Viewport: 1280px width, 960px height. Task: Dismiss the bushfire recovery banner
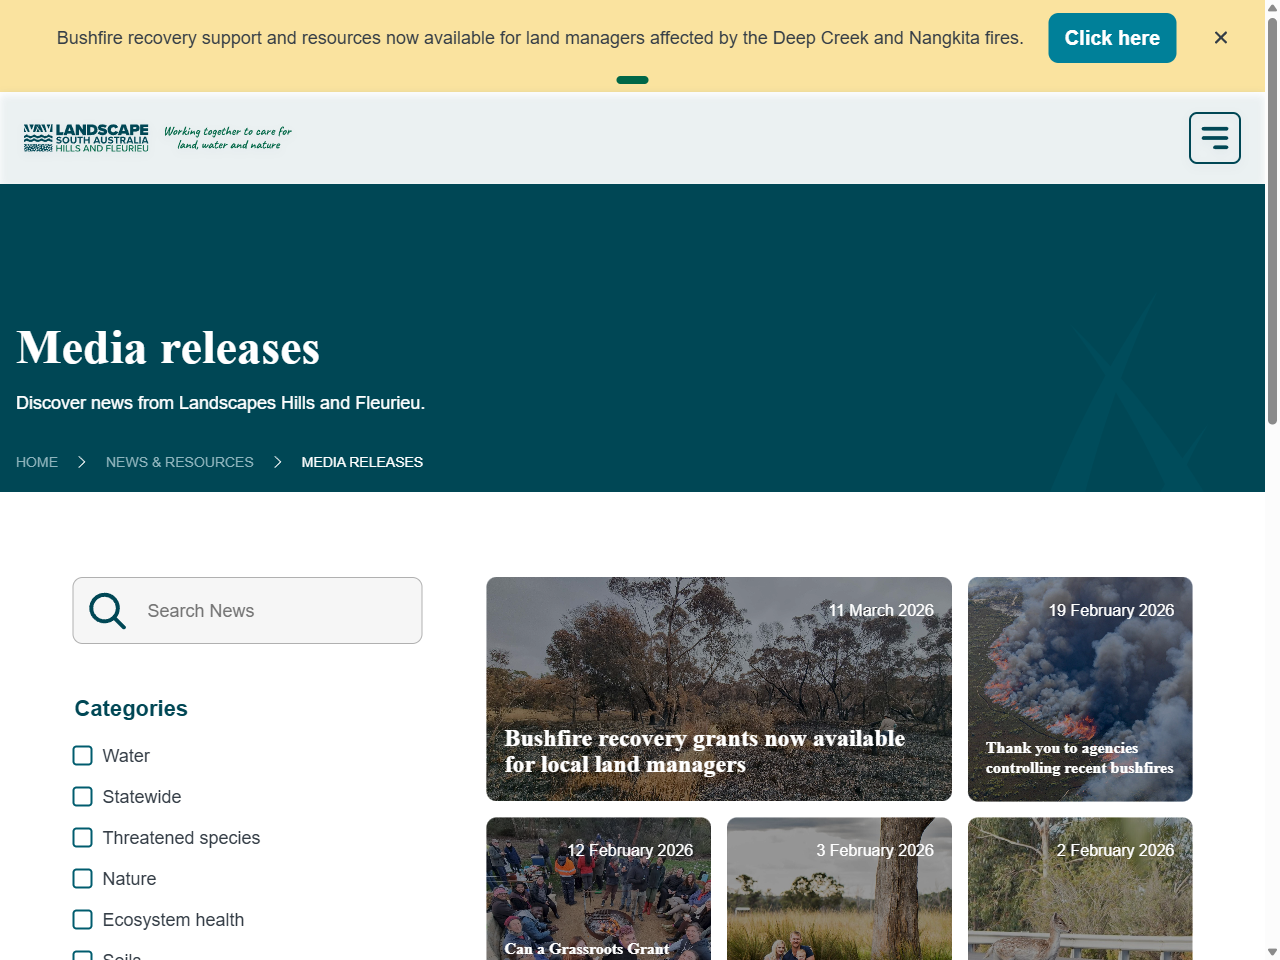(x=1220, y=37)
